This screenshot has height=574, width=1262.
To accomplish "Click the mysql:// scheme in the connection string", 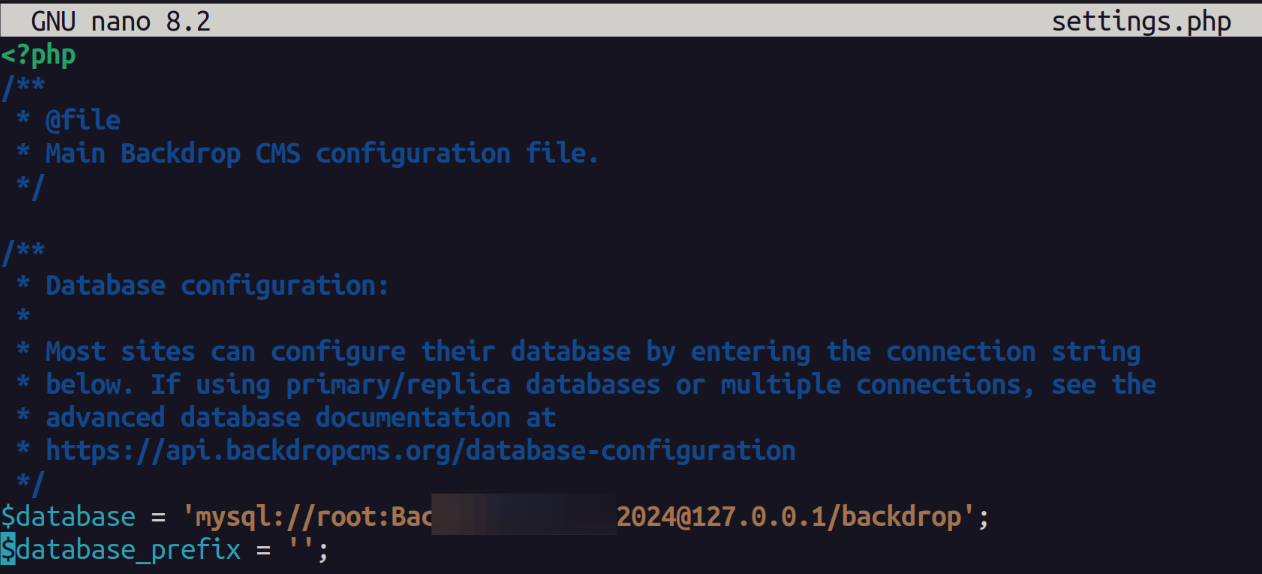I will [240, 517].
